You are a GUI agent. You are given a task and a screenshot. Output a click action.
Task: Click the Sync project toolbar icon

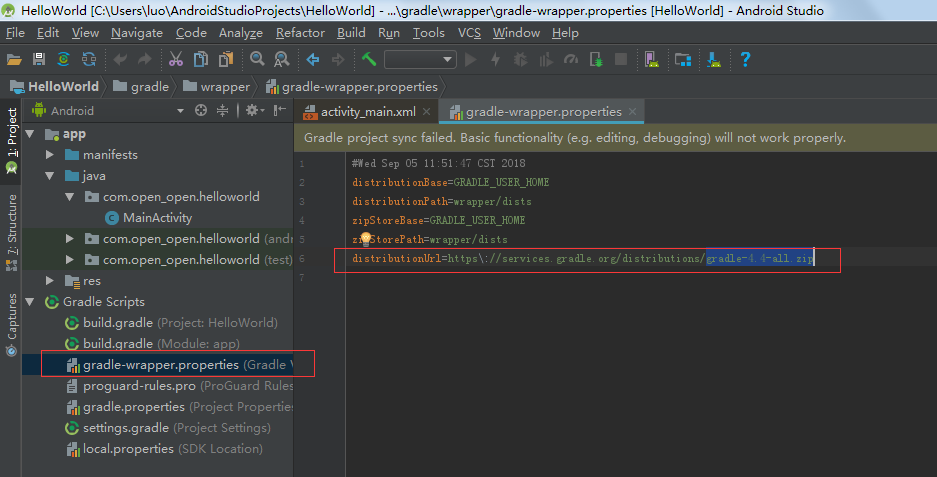(63, 59)
